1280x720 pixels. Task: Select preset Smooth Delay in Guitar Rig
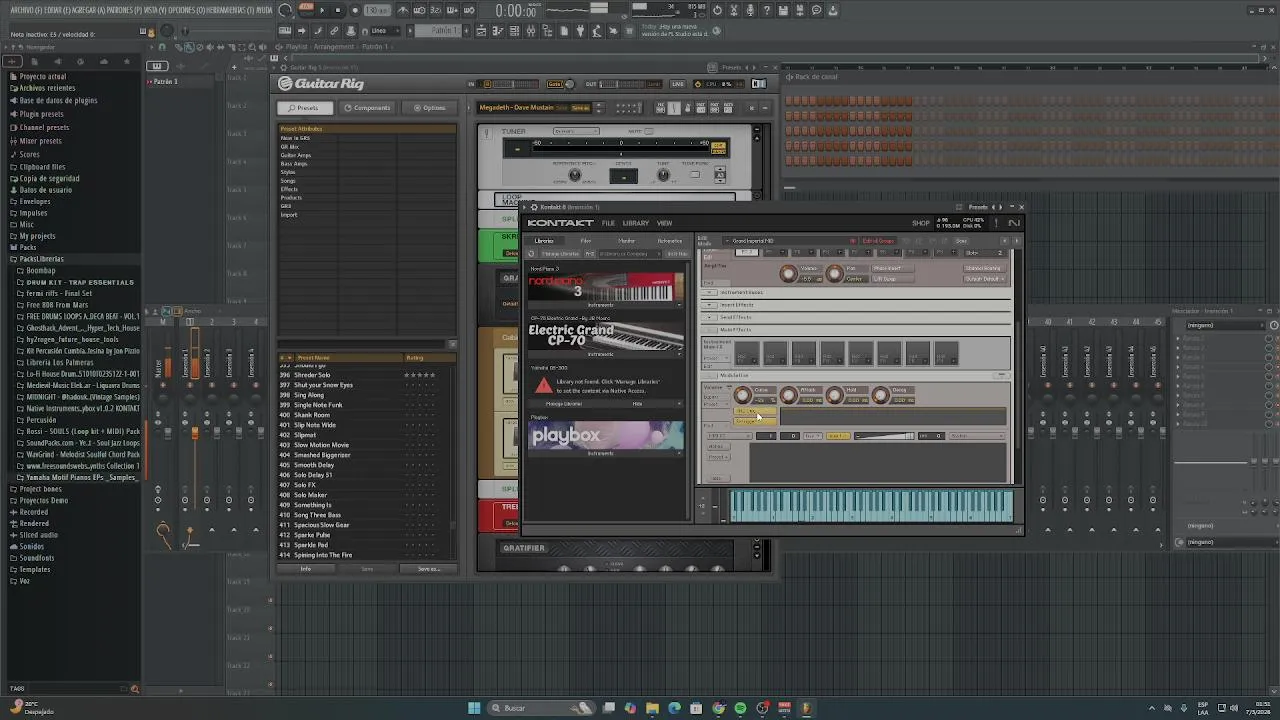pyautogui.click(x=314, y=465)
